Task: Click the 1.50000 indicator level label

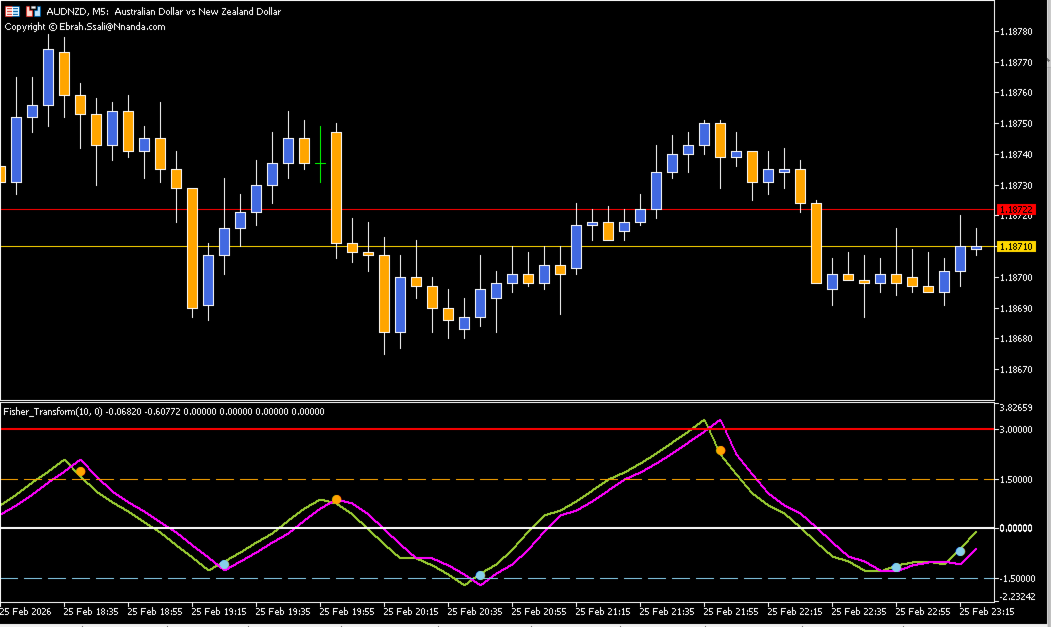Action: 1015,479
